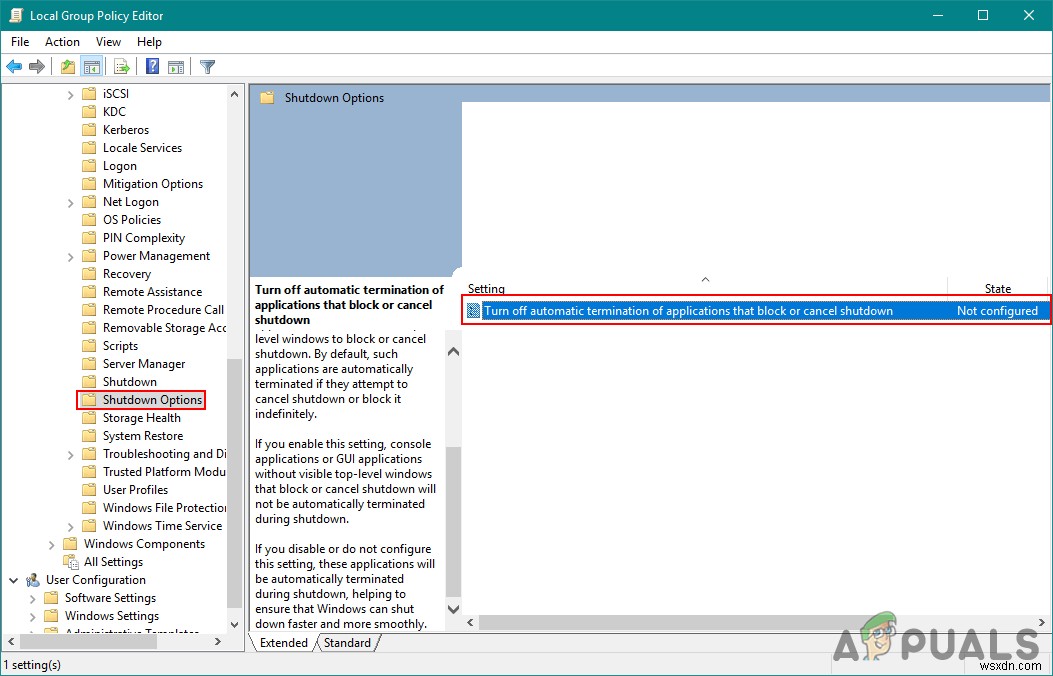1053x676 pixels.
Task: Click the Up one level folder icon
Action: tap(68, 66)
